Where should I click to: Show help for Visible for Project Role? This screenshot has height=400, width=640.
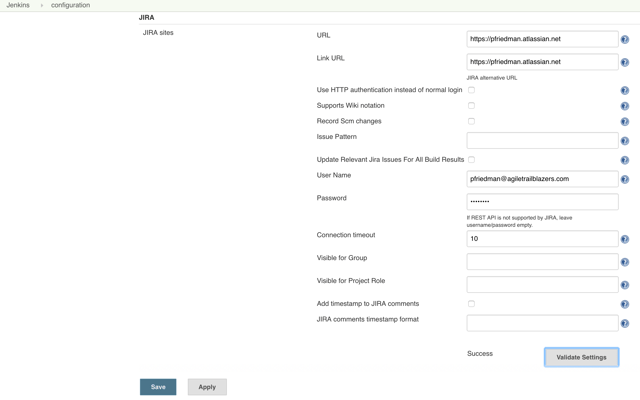click(624, 285)
